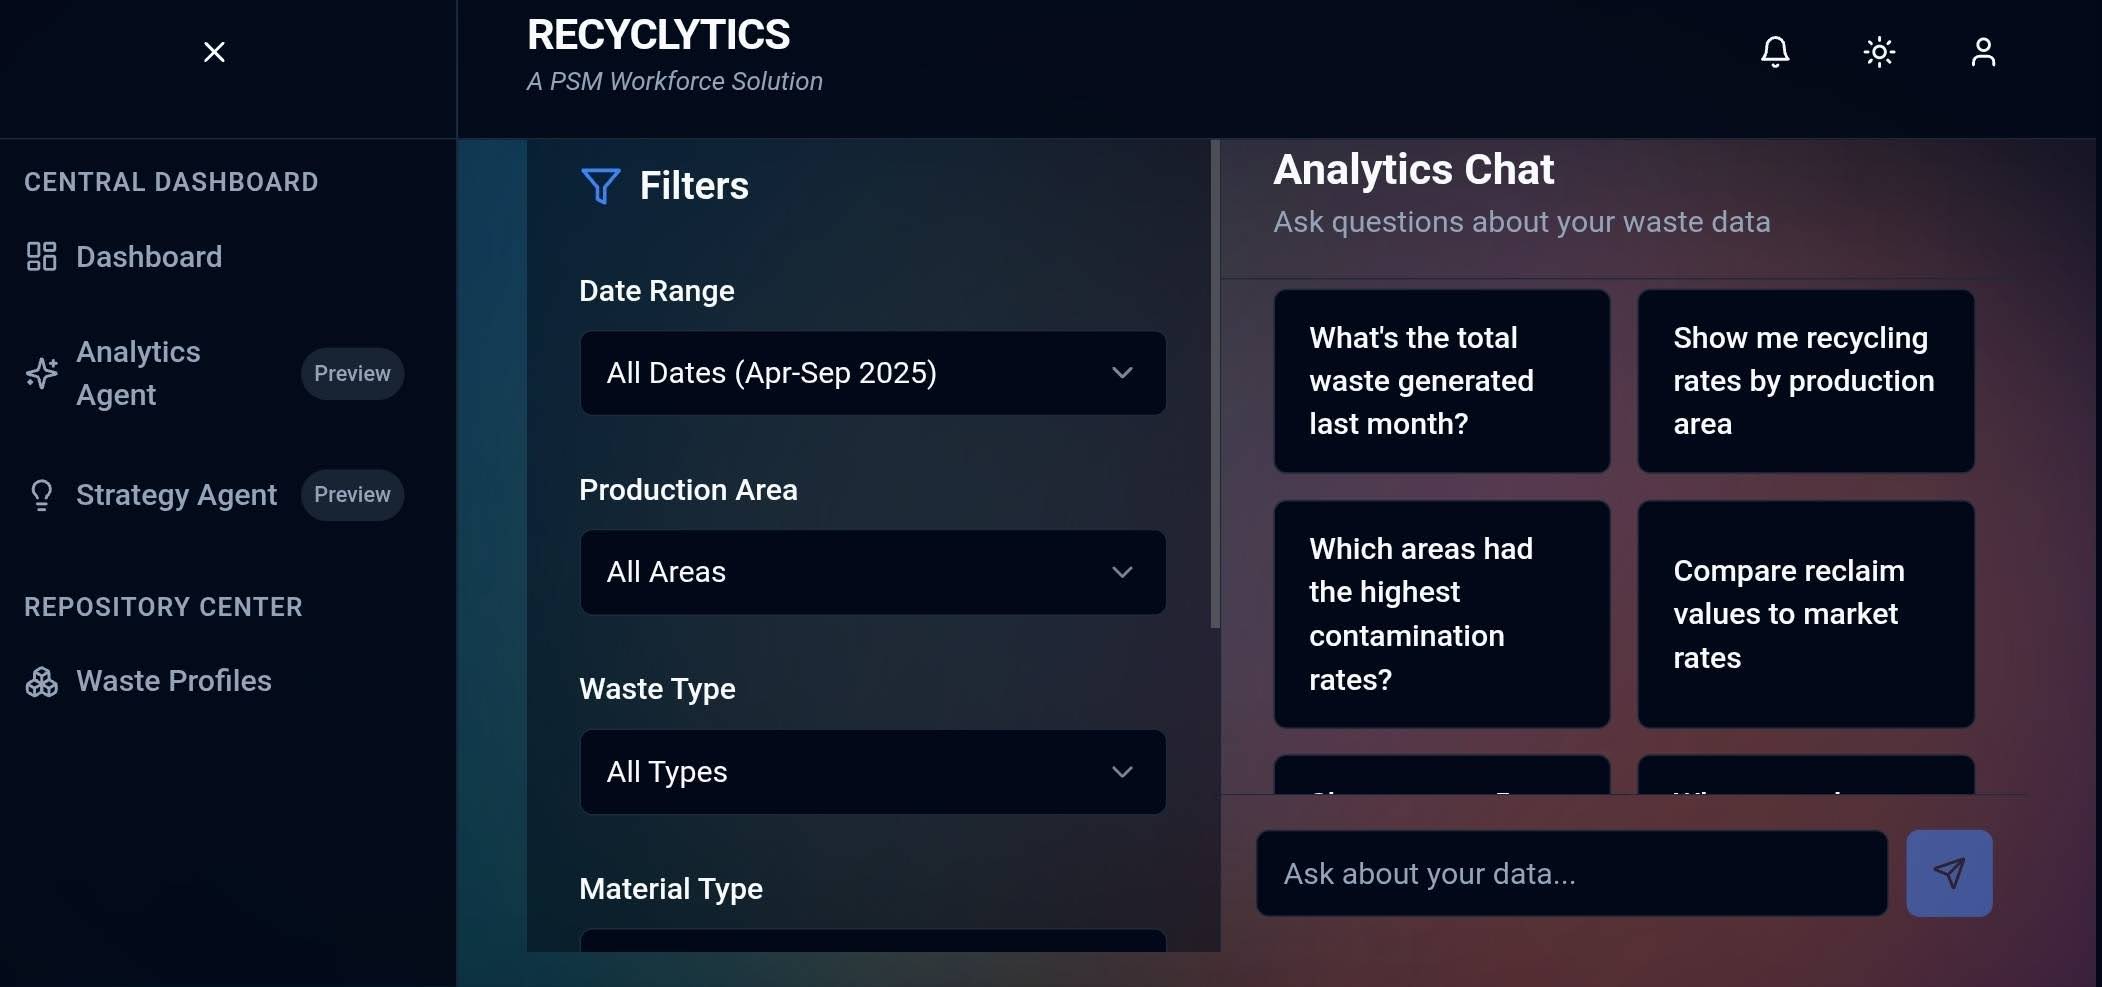Click the Analytics Agent sparkle icon
The image size is (2102, 987).
(40, 373)
